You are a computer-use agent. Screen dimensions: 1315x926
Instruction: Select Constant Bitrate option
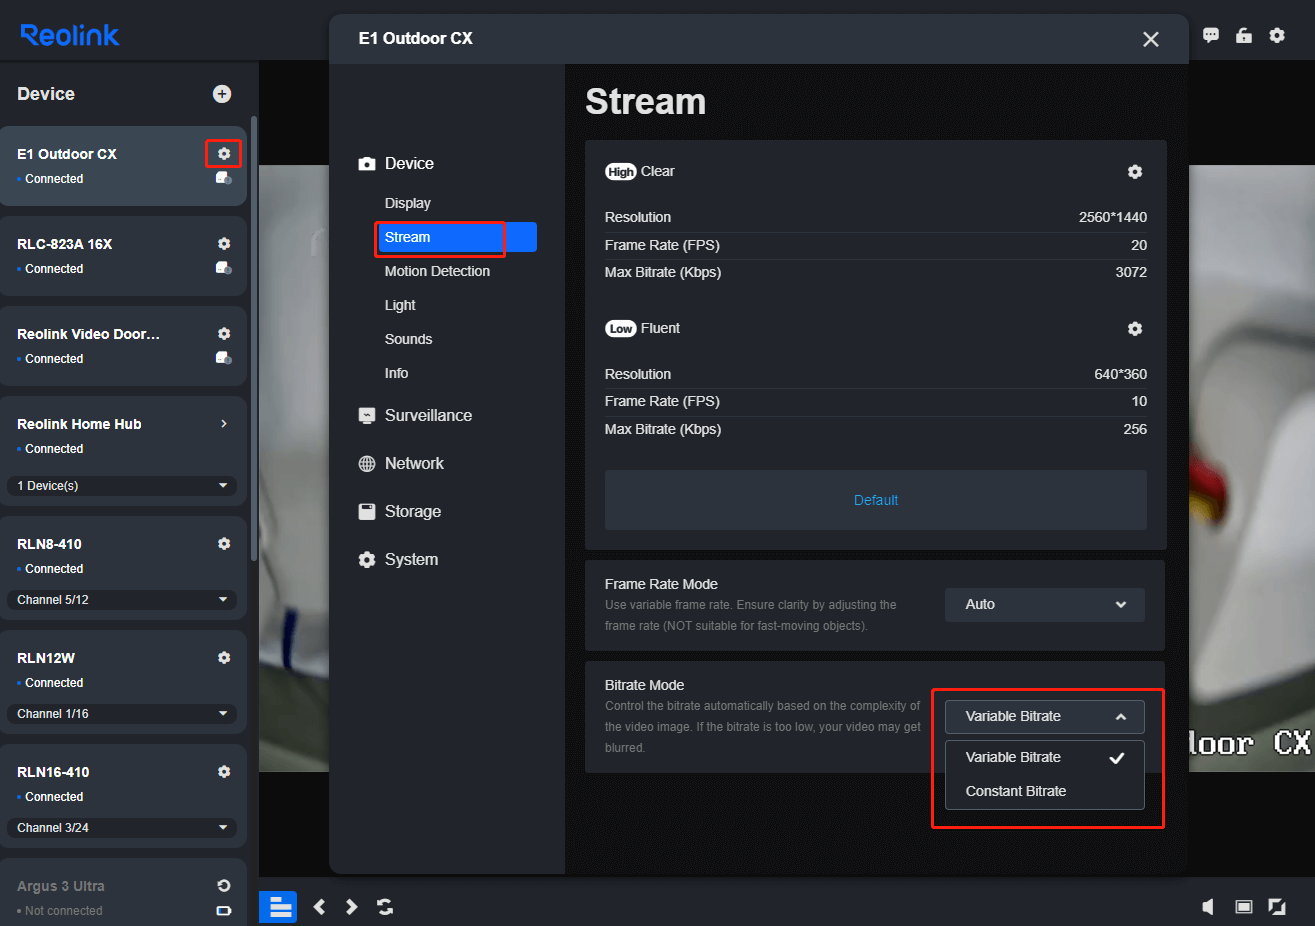pos(1045,791)
